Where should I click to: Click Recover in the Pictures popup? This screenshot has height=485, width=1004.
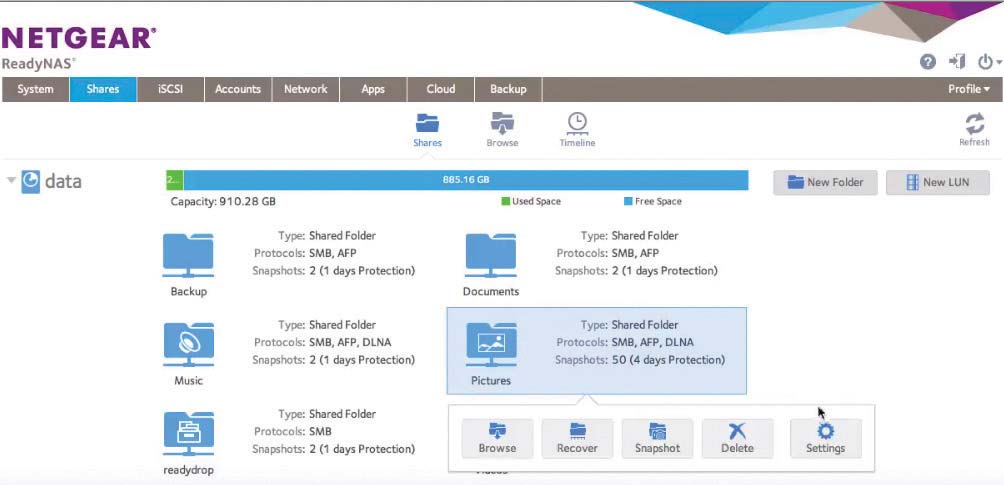point(577,438)
